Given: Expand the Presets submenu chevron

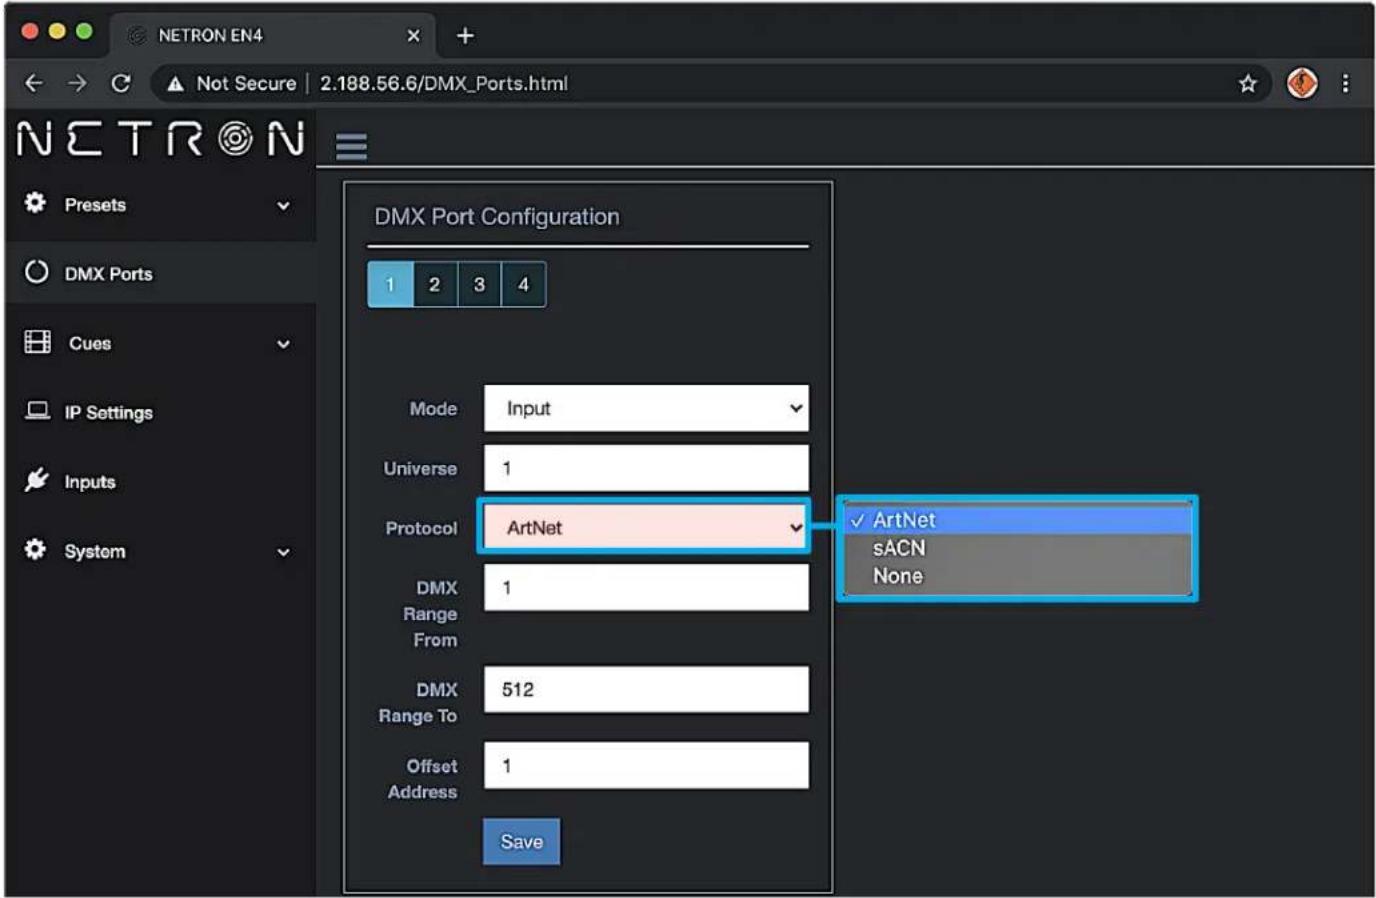Looking at the screenshot, I should 283,205.
